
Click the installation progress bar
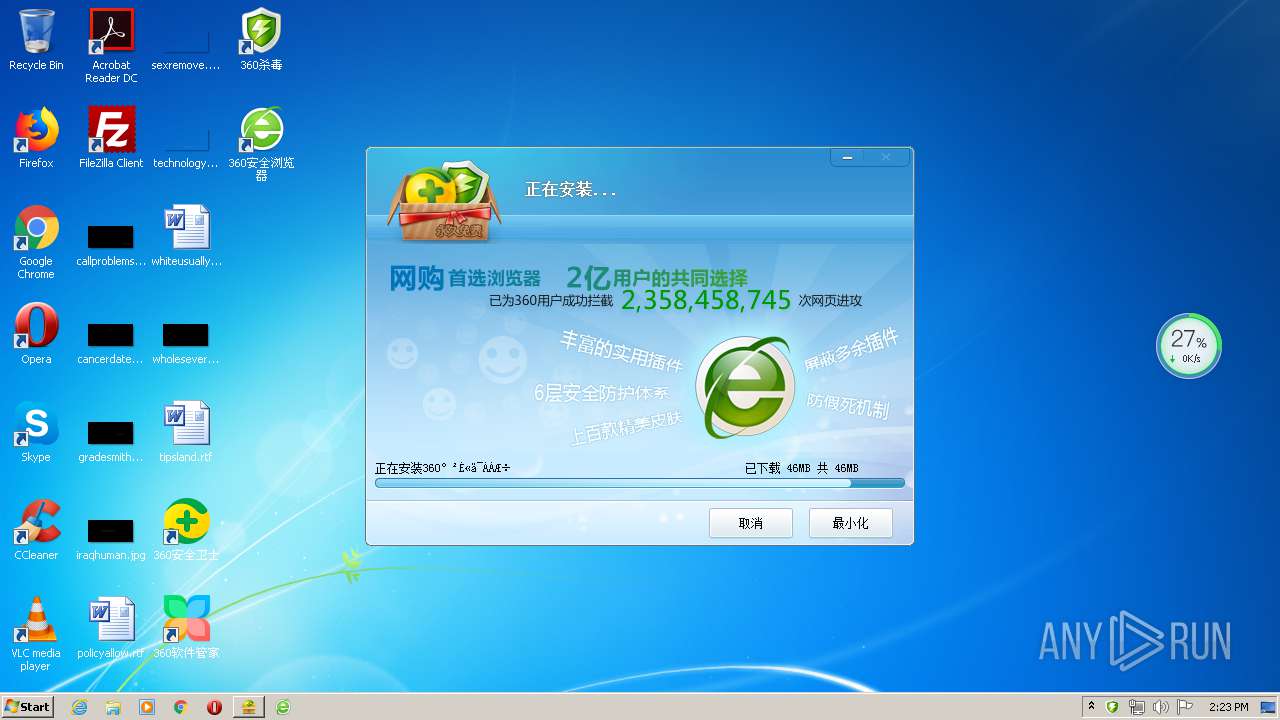pos(640,483)
